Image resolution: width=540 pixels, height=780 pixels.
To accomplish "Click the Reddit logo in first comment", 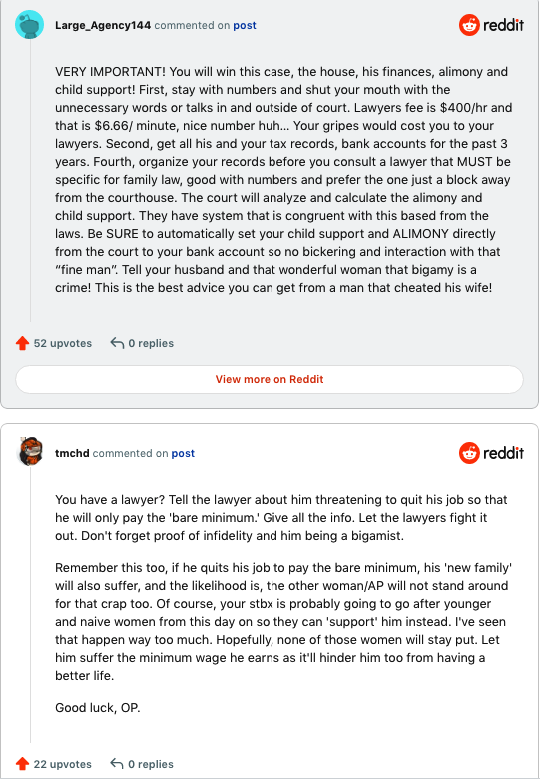I will click(x=491, y=25).
